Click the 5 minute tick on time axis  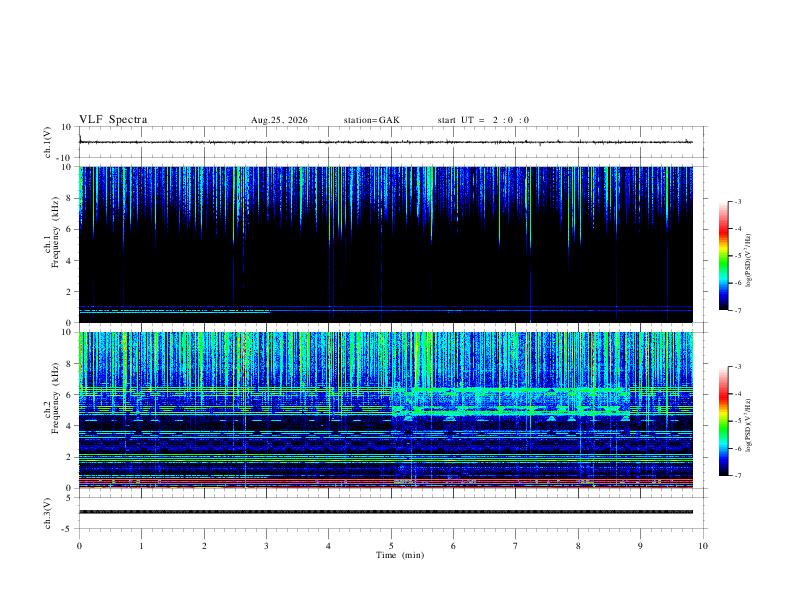pos(391,546)
